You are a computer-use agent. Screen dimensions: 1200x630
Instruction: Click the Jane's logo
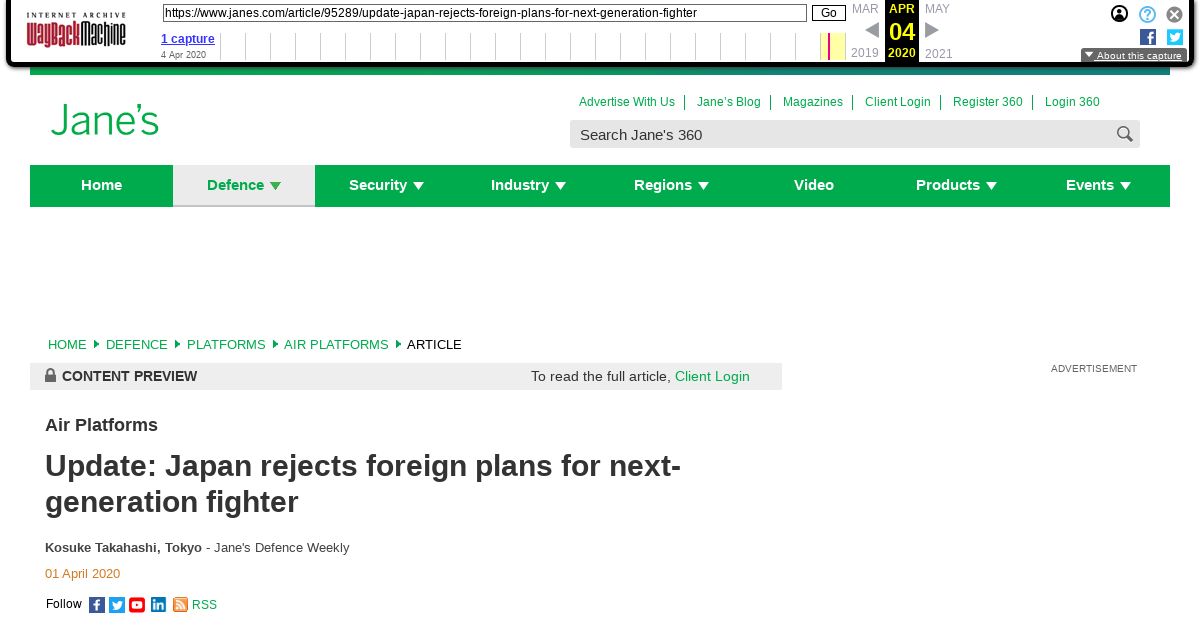click(x=105, y=120)
